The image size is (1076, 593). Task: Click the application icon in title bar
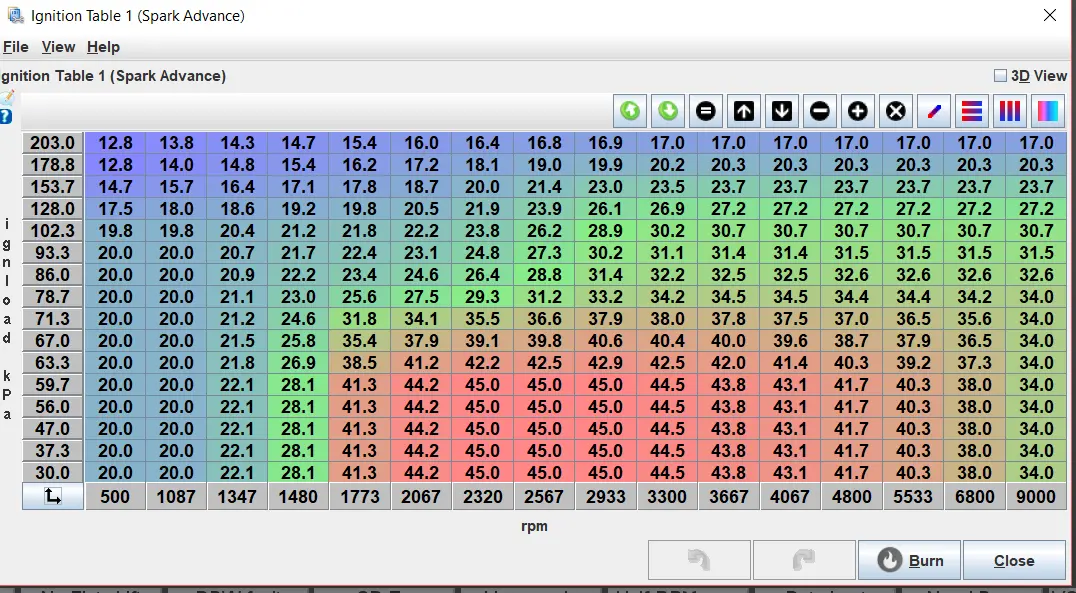[17, 15]
